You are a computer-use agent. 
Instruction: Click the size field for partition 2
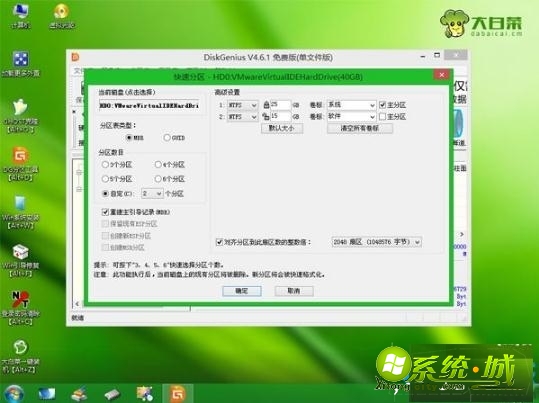[x=280, y=117]
